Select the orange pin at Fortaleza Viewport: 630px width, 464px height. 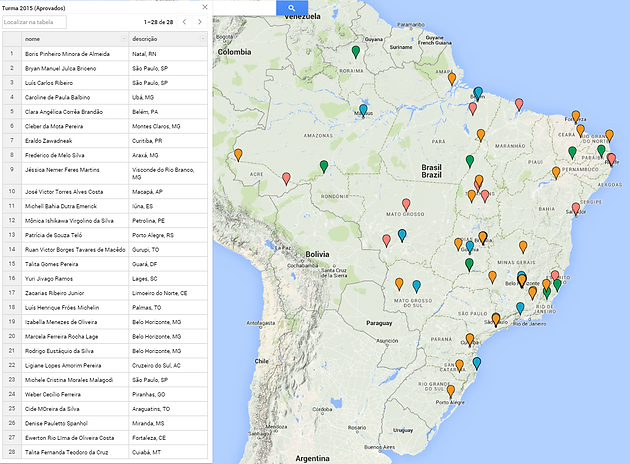click(576, 117)
